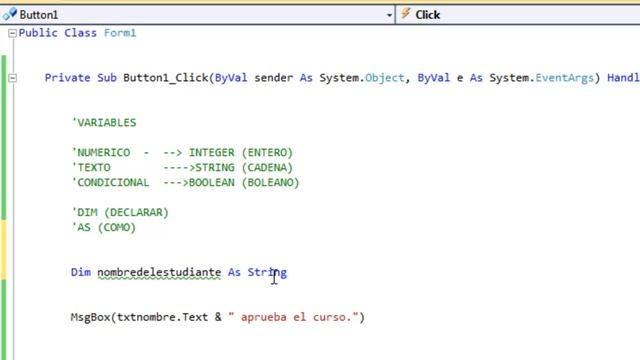Click the Private Sub keywords
Screen dimensions: 640x360
[81, 78]
